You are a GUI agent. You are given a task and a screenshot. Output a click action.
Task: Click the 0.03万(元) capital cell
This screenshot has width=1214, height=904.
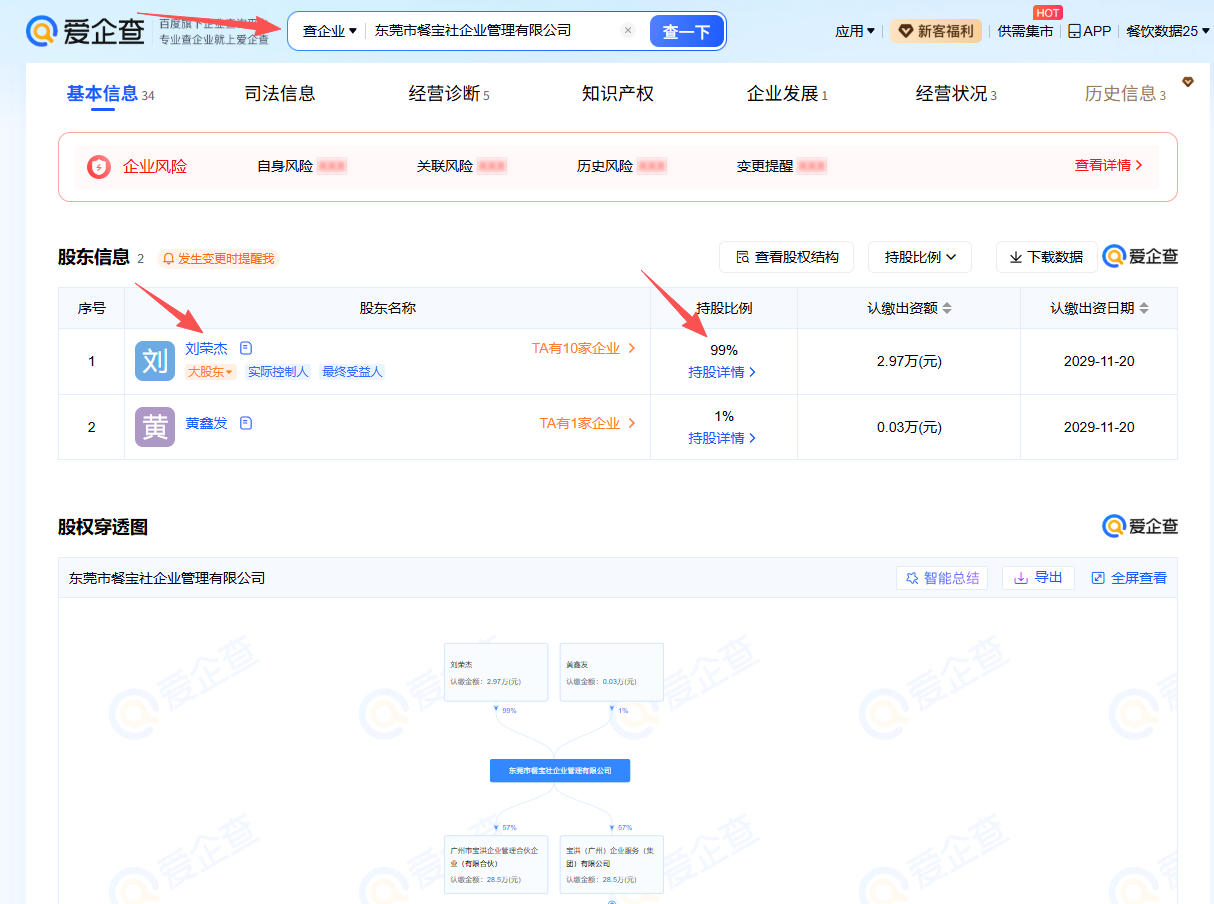(909, 427)
